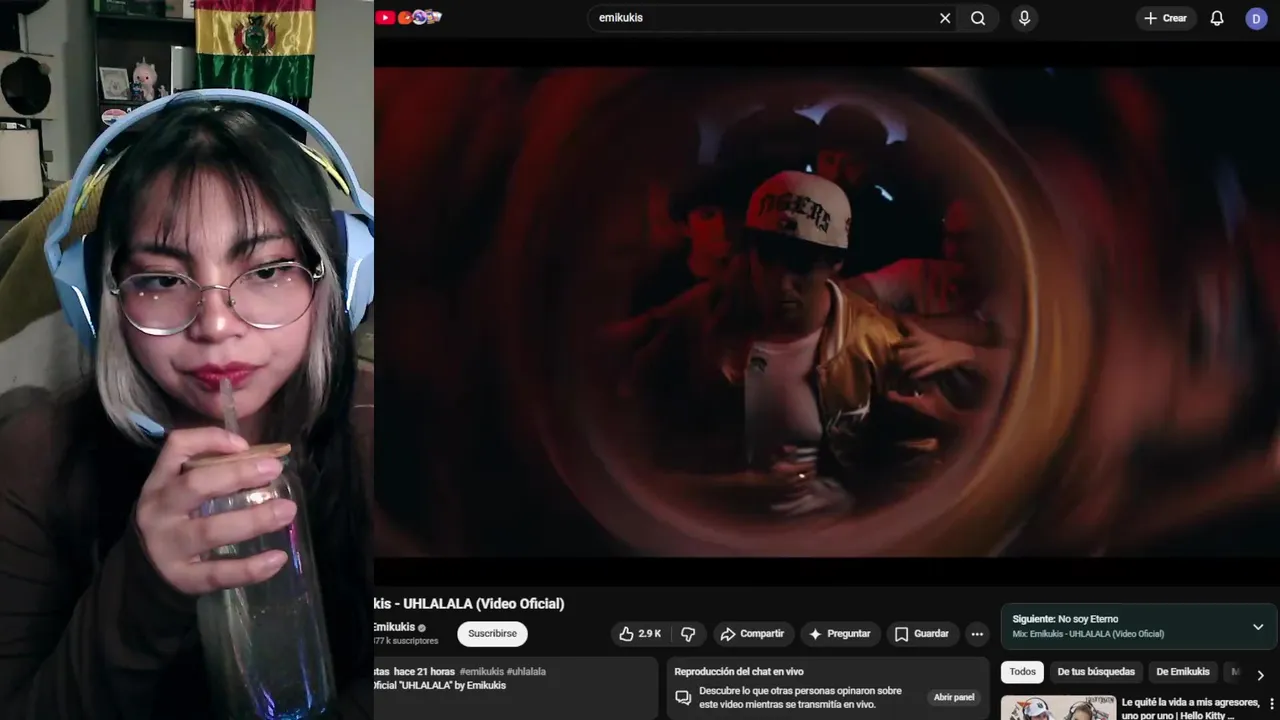Click the #uhlalala hashtag

pyautogui.click(x=526, y=672)
